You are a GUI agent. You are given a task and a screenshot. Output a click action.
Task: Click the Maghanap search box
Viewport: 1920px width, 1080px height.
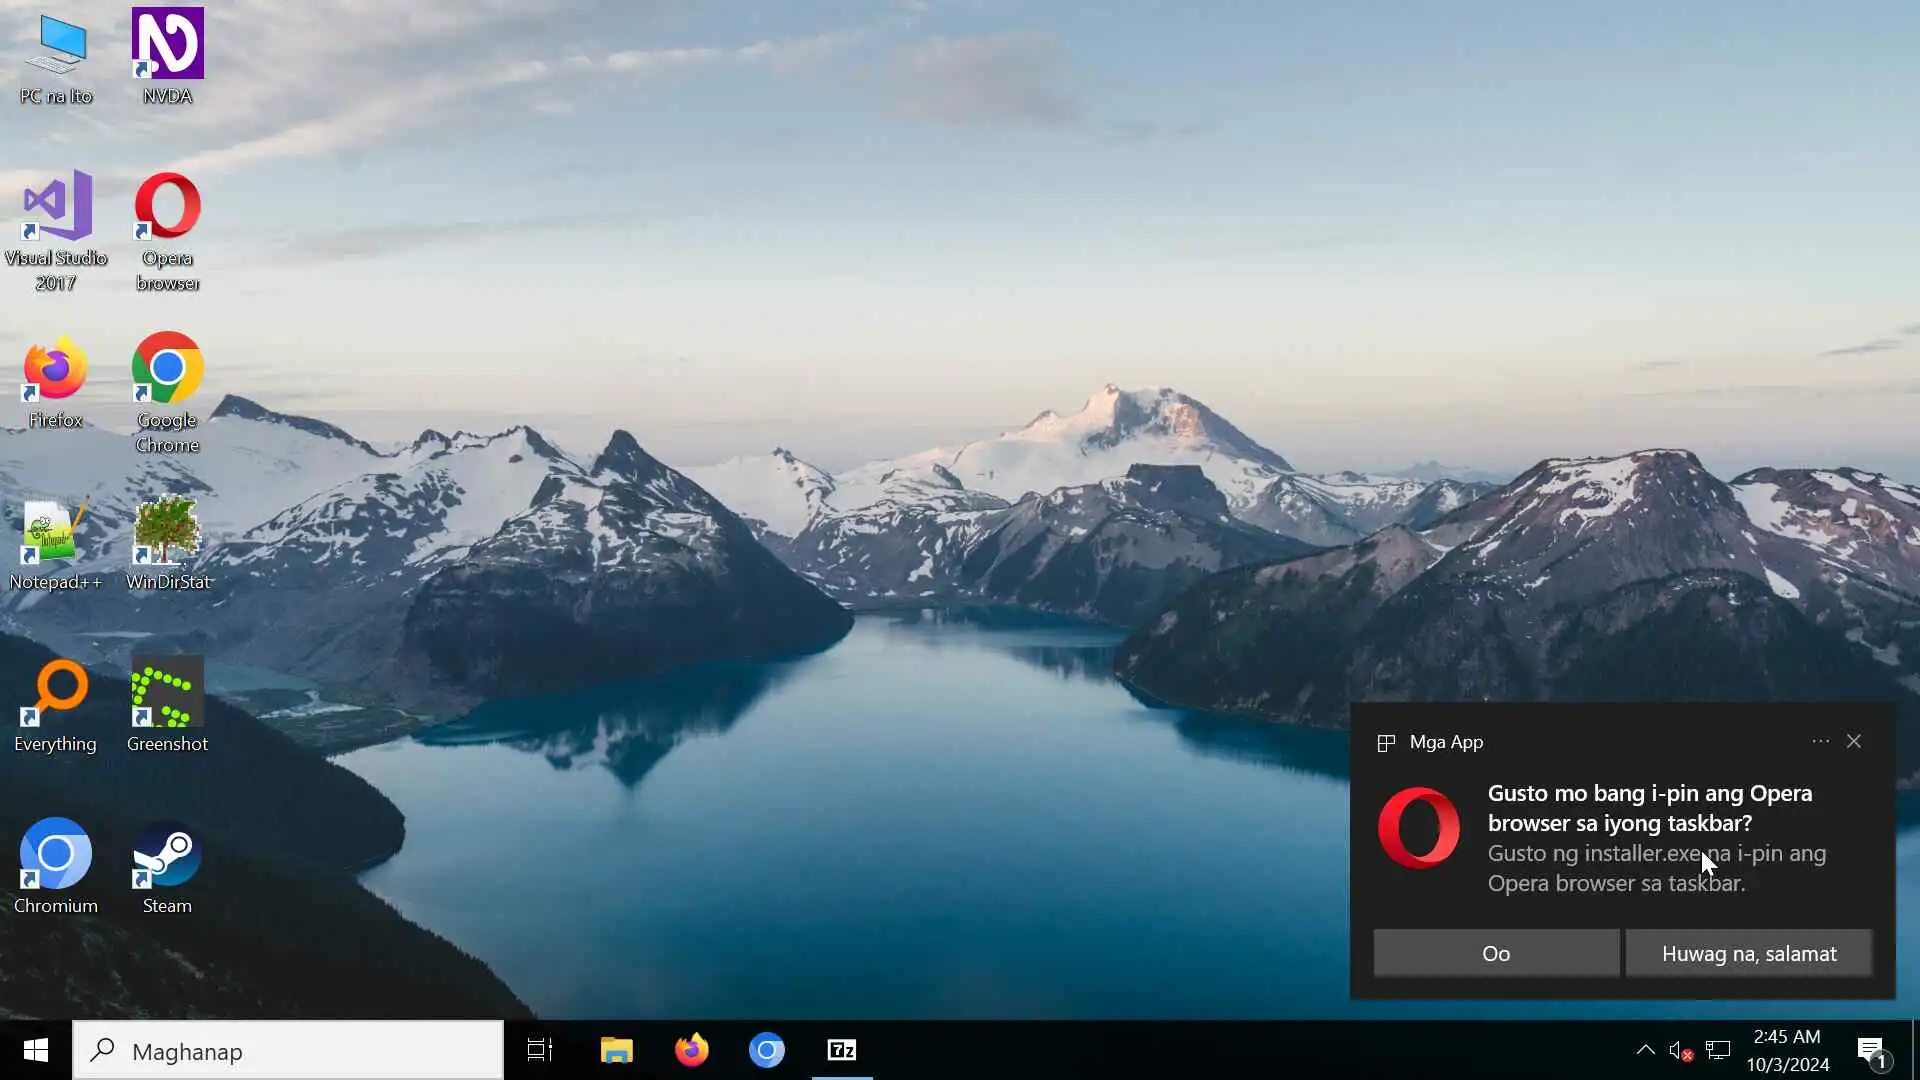click(x=288, y=1051)
